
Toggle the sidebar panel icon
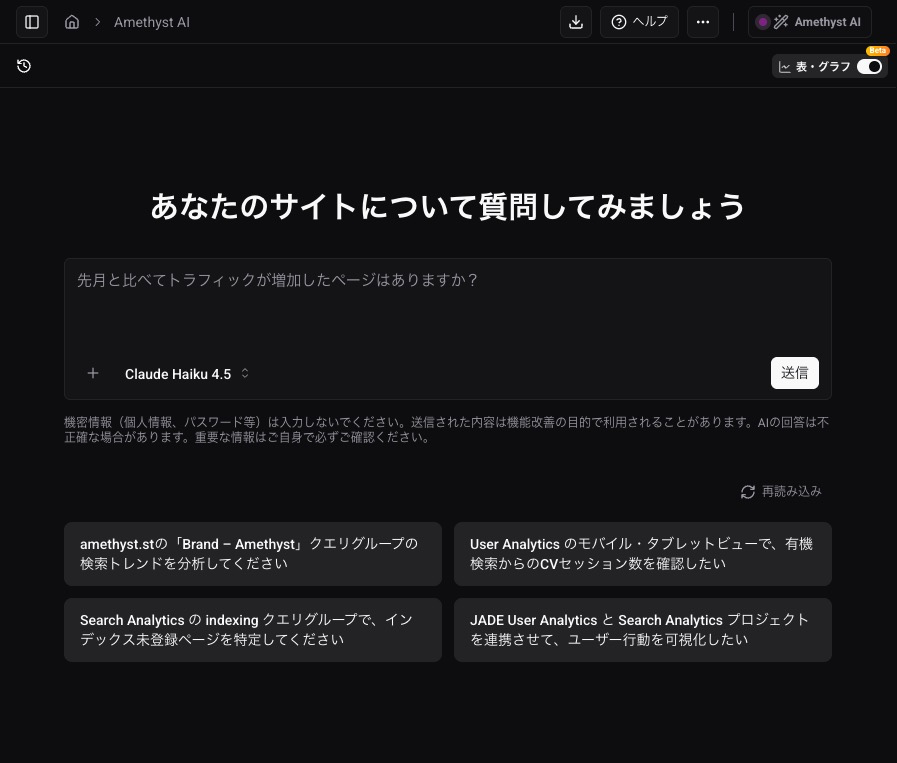tap(32, 22)
